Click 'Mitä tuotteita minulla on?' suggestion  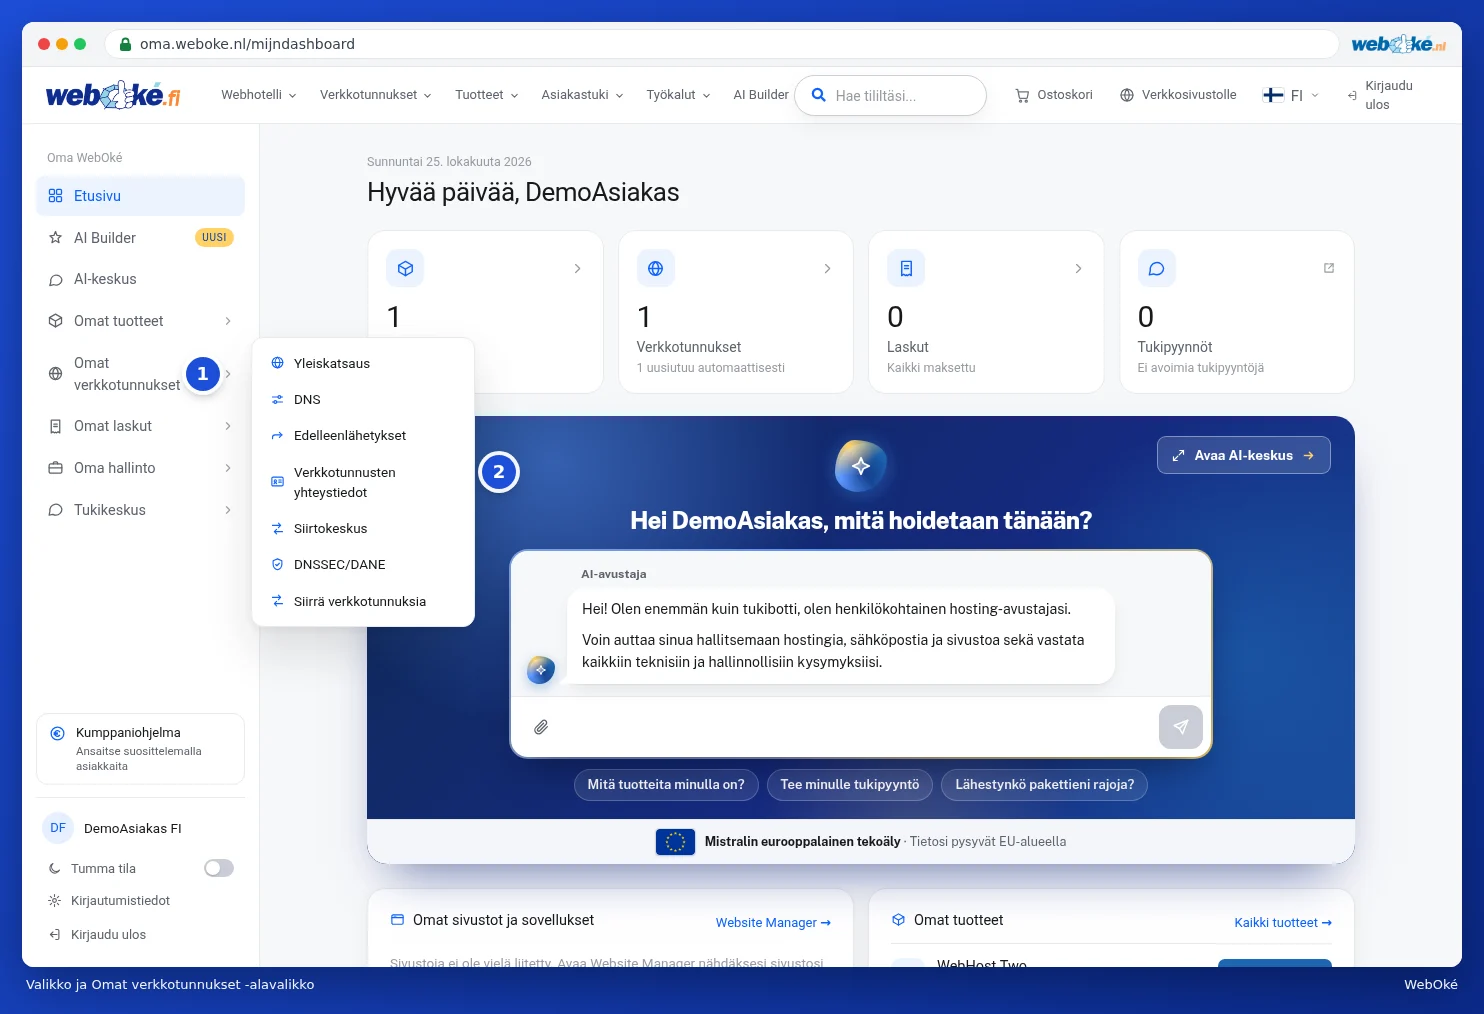point(666,785)
